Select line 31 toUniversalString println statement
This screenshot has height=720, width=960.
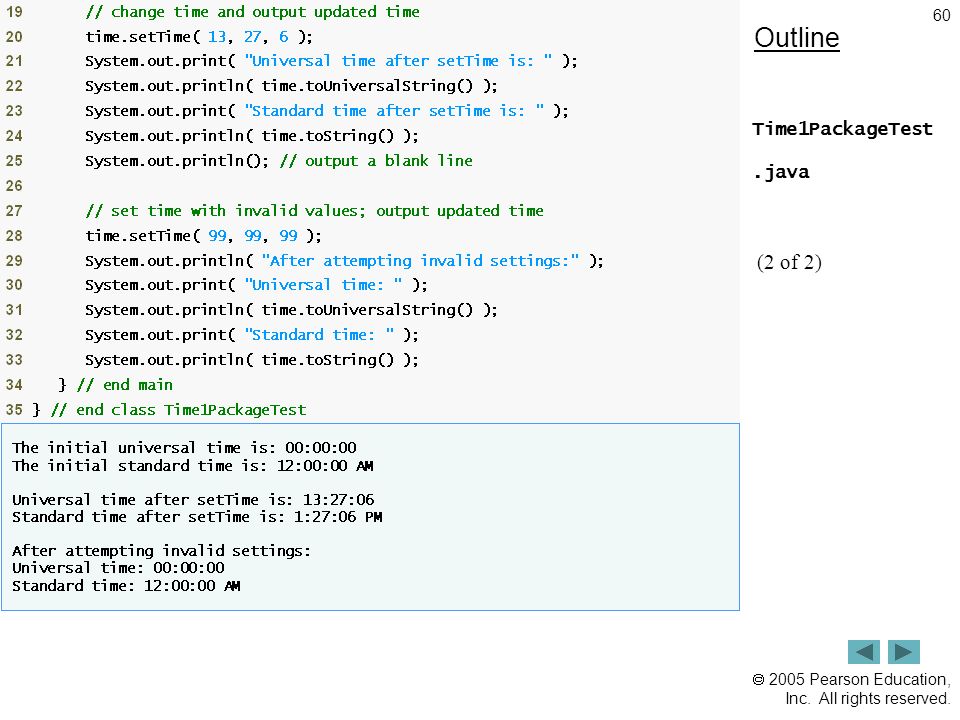291,310
